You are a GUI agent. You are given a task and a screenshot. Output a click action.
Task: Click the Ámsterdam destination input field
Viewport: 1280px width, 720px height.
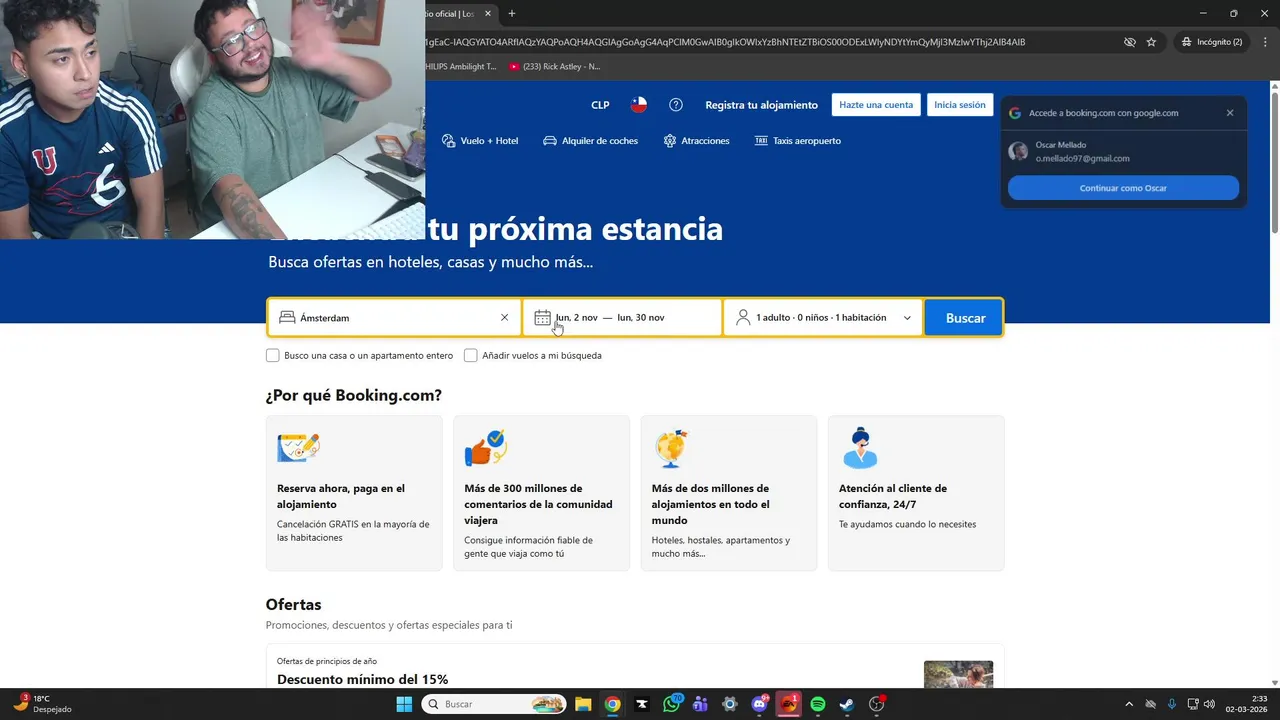tap(395, 318)
